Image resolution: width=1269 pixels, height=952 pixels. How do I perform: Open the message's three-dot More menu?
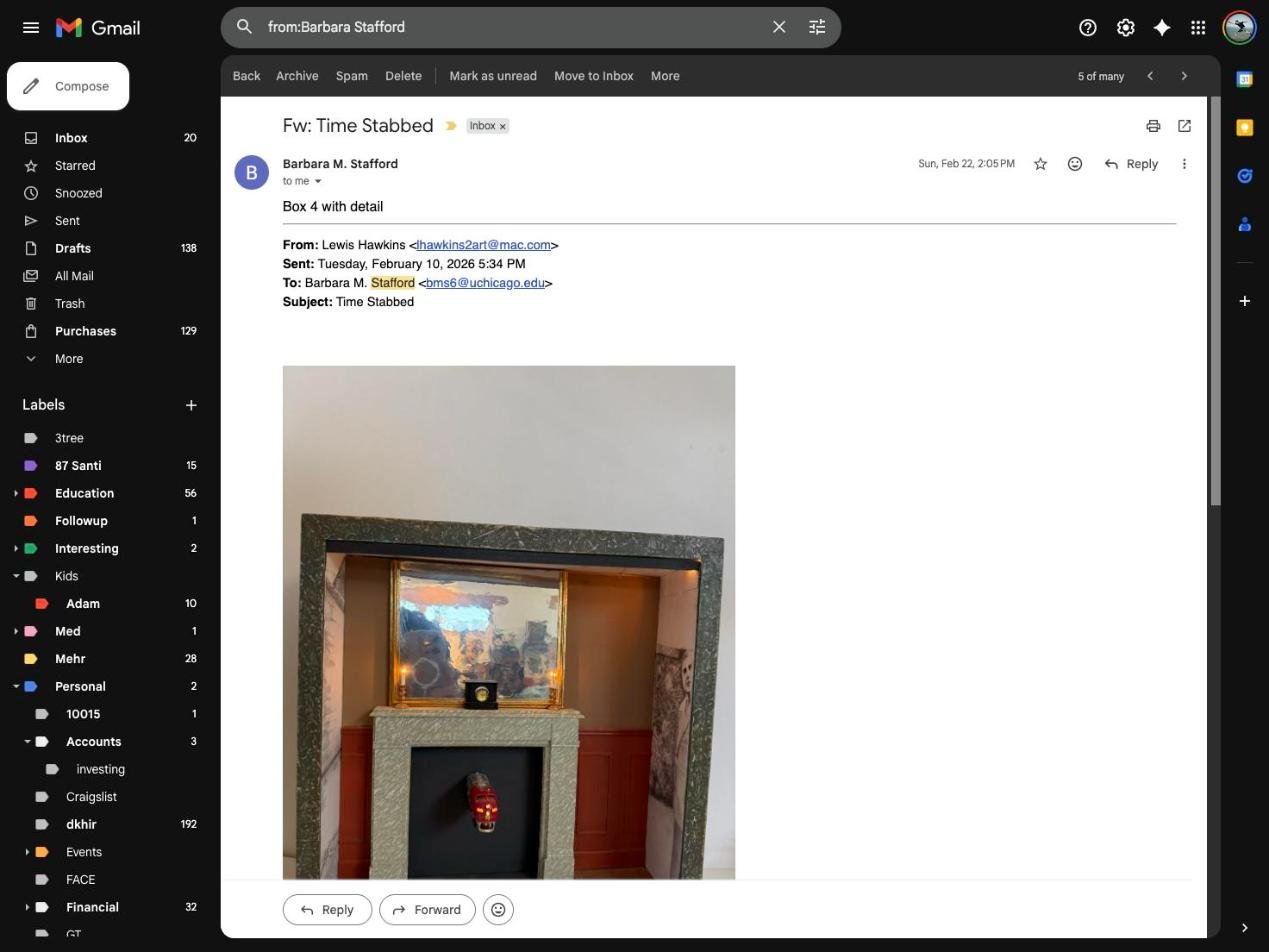coord(1184,164)
